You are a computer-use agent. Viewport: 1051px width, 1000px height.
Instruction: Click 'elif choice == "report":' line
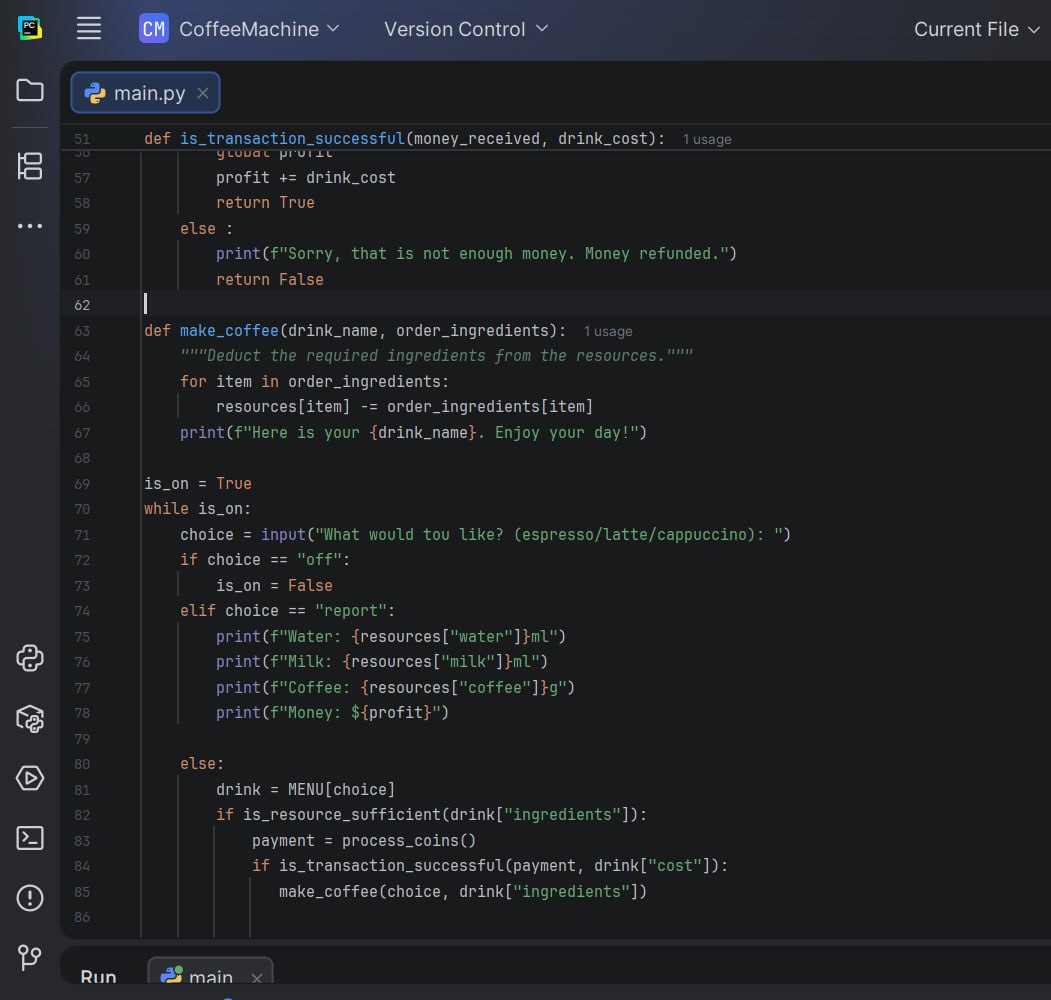[288, 611]
